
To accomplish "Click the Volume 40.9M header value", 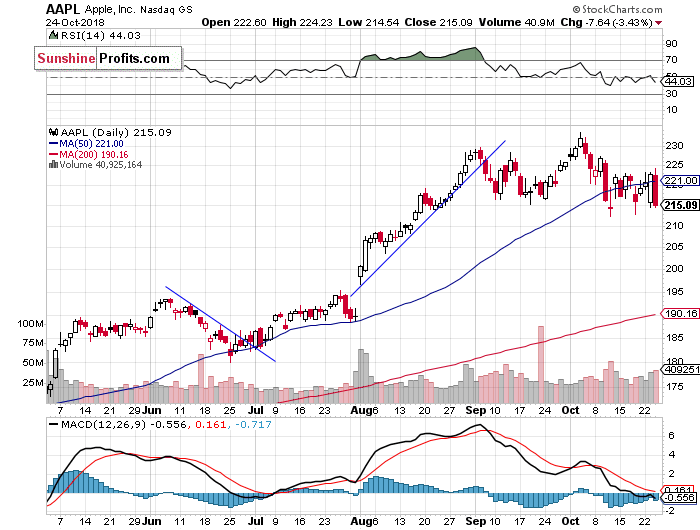I will coord(517,22).
